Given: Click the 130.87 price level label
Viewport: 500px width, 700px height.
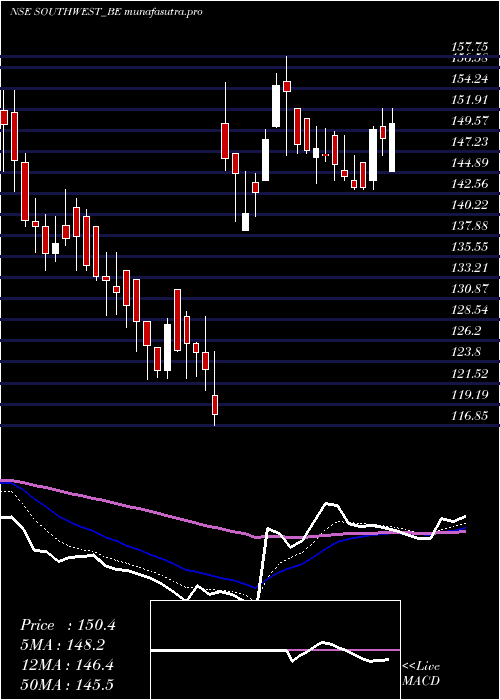Looking at the screenshot, I should coord(469,289).
